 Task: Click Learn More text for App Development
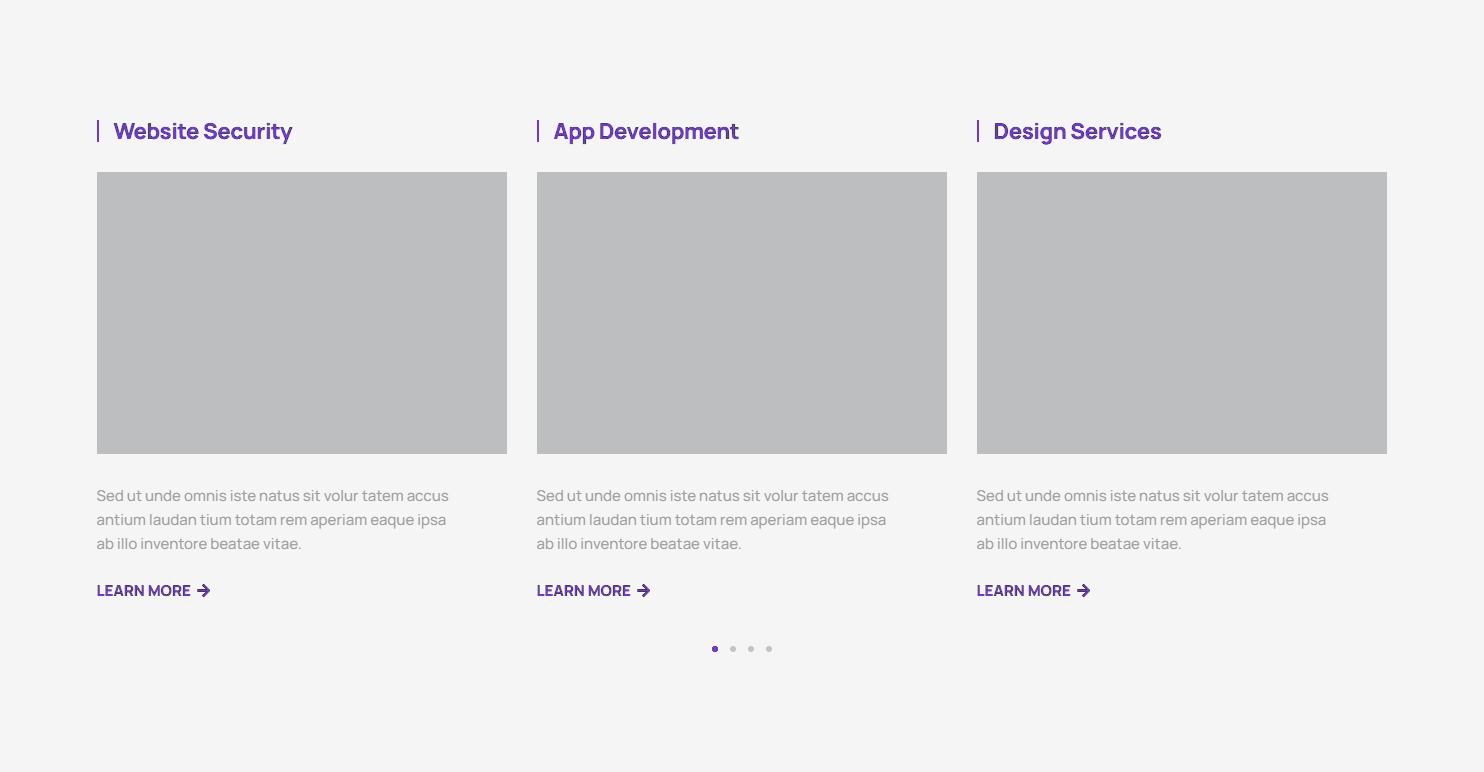click(584, 591)
